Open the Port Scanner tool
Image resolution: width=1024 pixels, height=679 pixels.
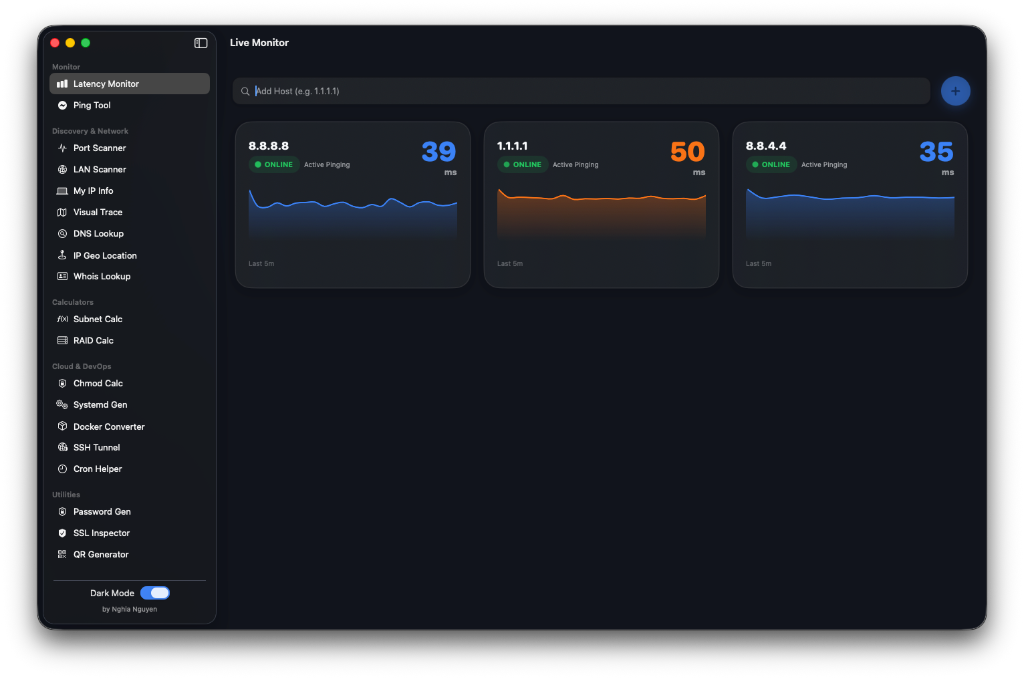(x=62, y=147)
